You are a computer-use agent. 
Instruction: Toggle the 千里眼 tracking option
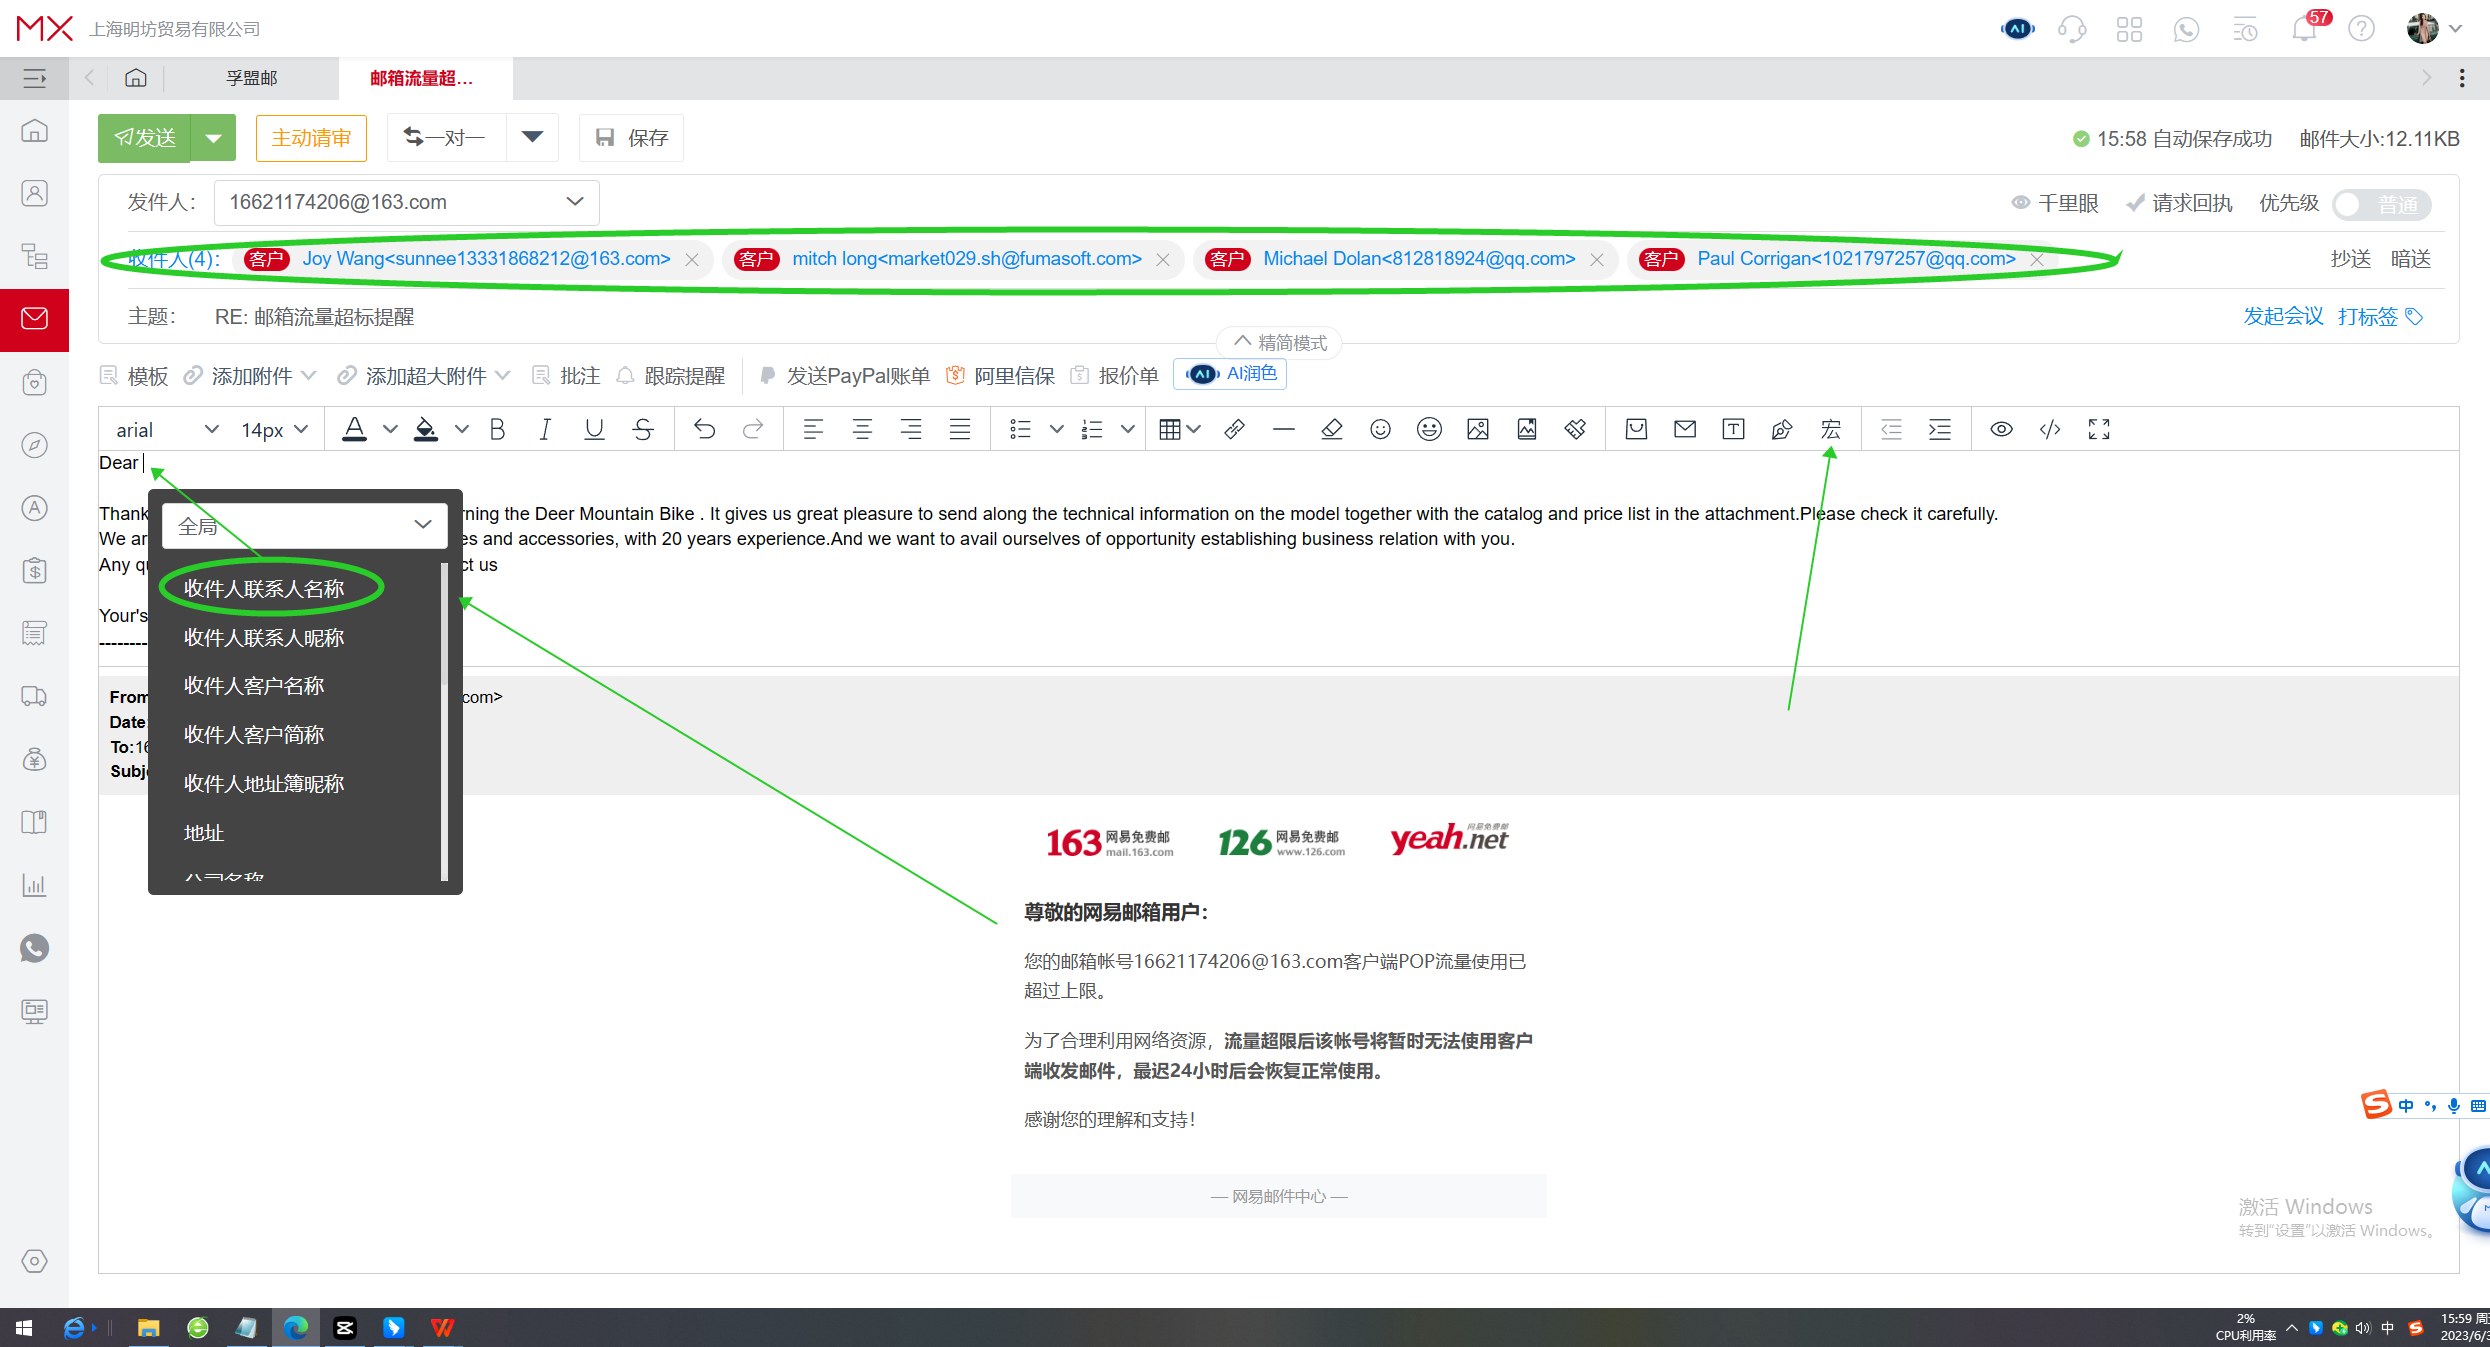(2056, 203)
